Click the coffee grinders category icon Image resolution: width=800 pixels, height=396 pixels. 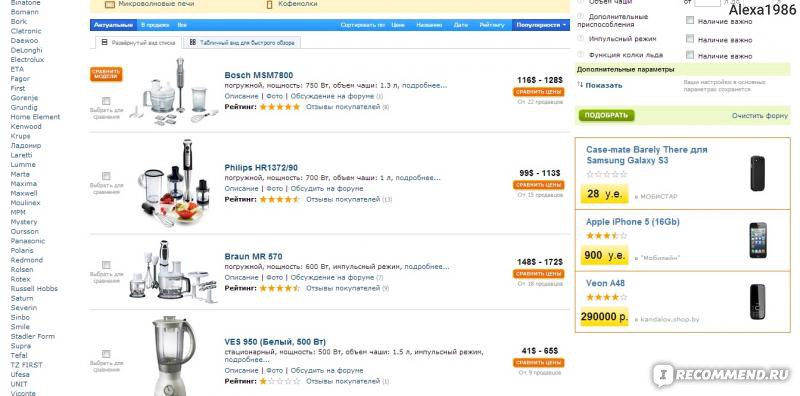pyautogui.click(x=270, y=5)
